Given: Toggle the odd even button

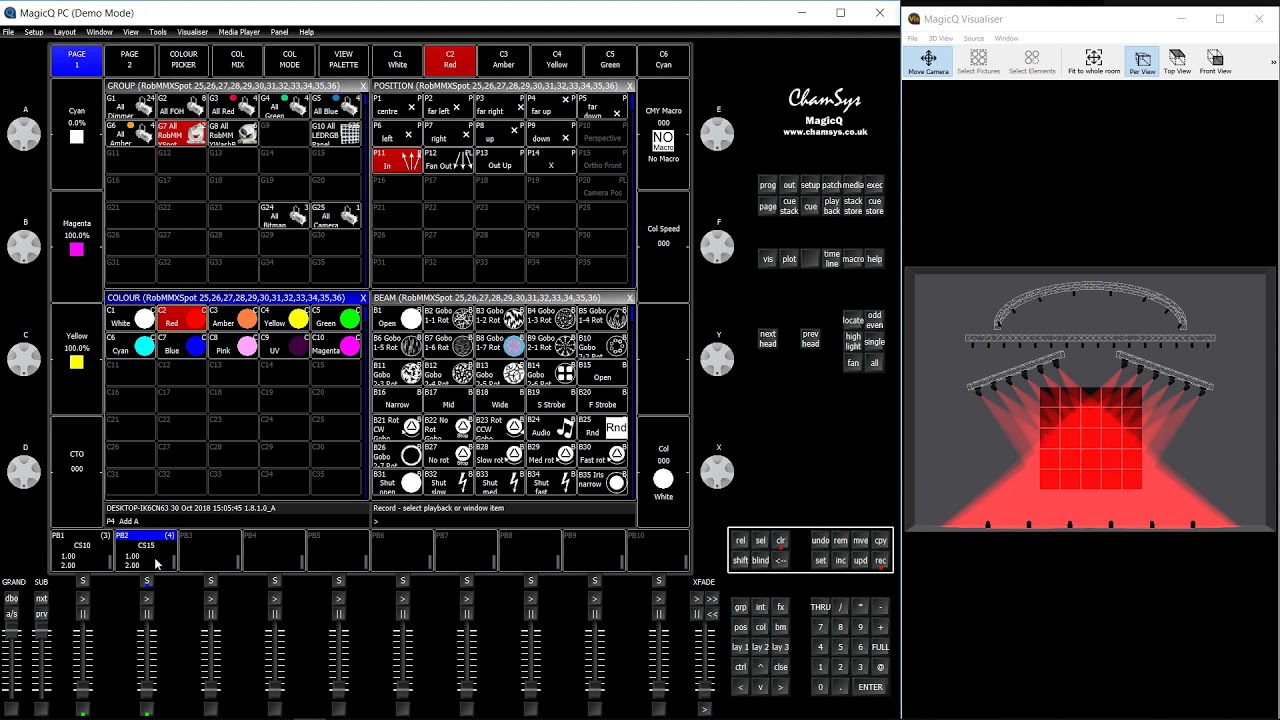Looking at the screenshot, I should click(x=875, y=320).
